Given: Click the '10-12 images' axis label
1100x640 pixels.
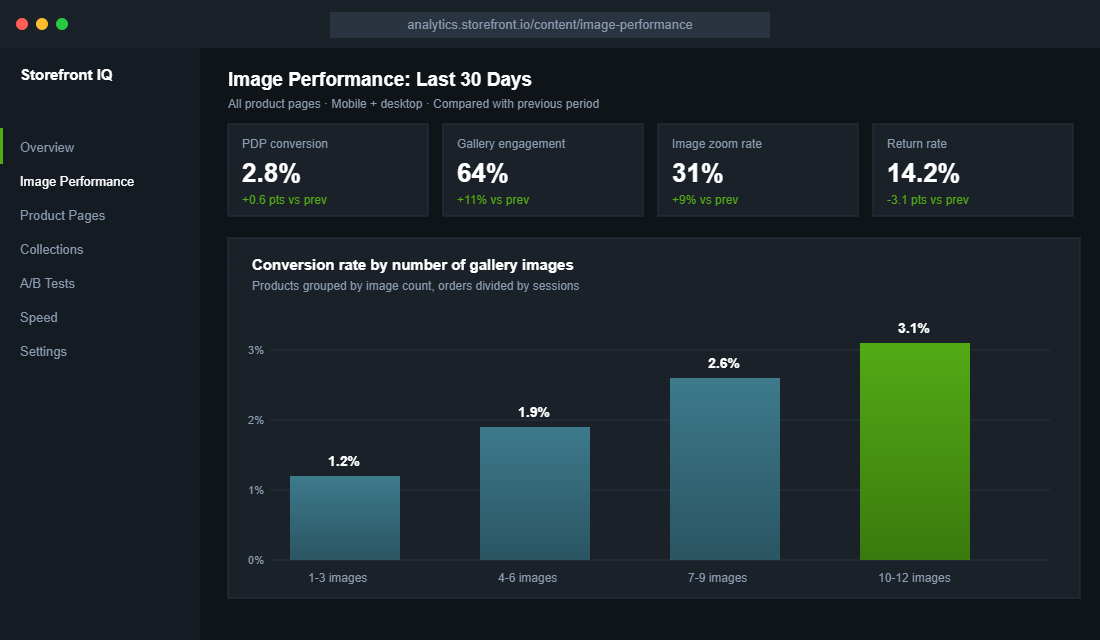Looking at the screenshot, I should [x=914, y=578].
